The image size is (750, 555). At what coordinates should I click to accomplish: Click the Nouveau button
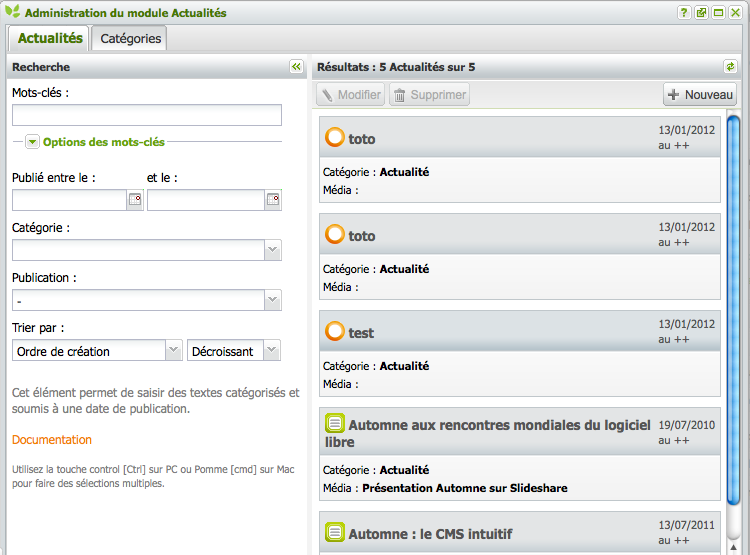[x=700, y=95]
